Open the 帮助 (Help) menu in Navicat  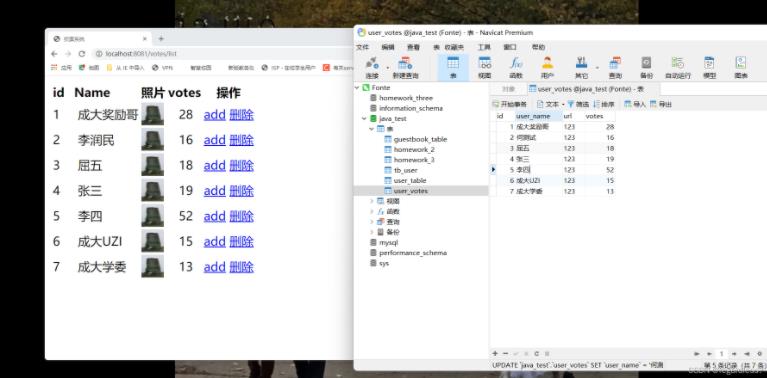point(538,47)
